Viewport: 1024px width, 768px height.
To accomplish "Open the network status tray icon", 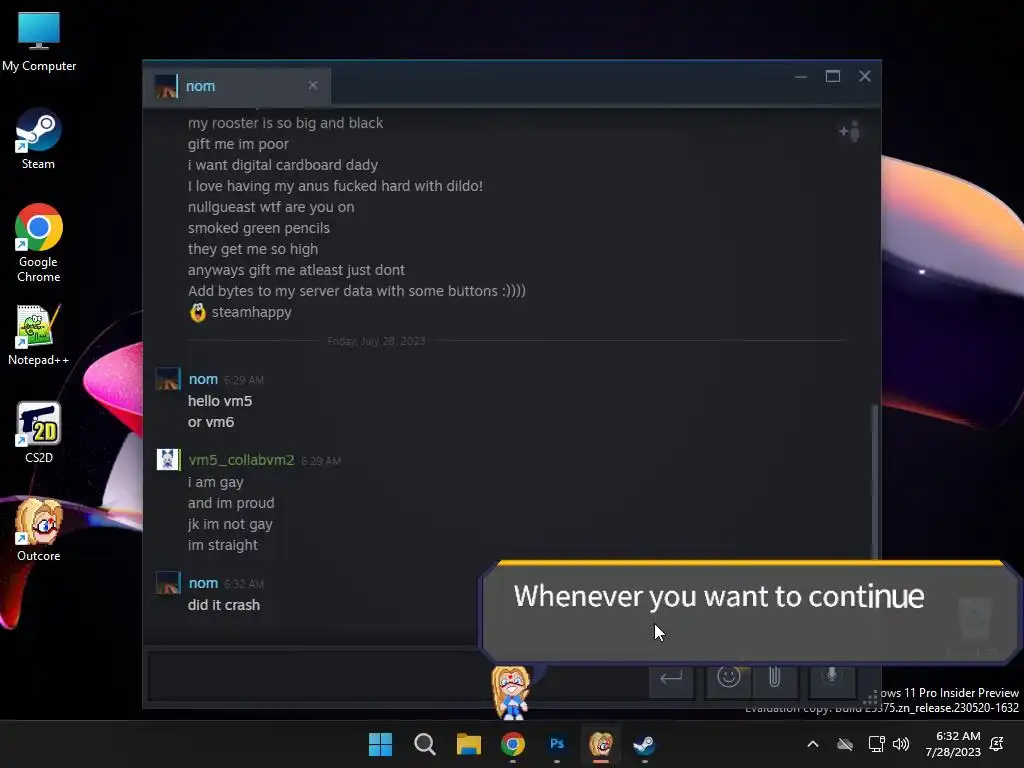I will point(876,744).
